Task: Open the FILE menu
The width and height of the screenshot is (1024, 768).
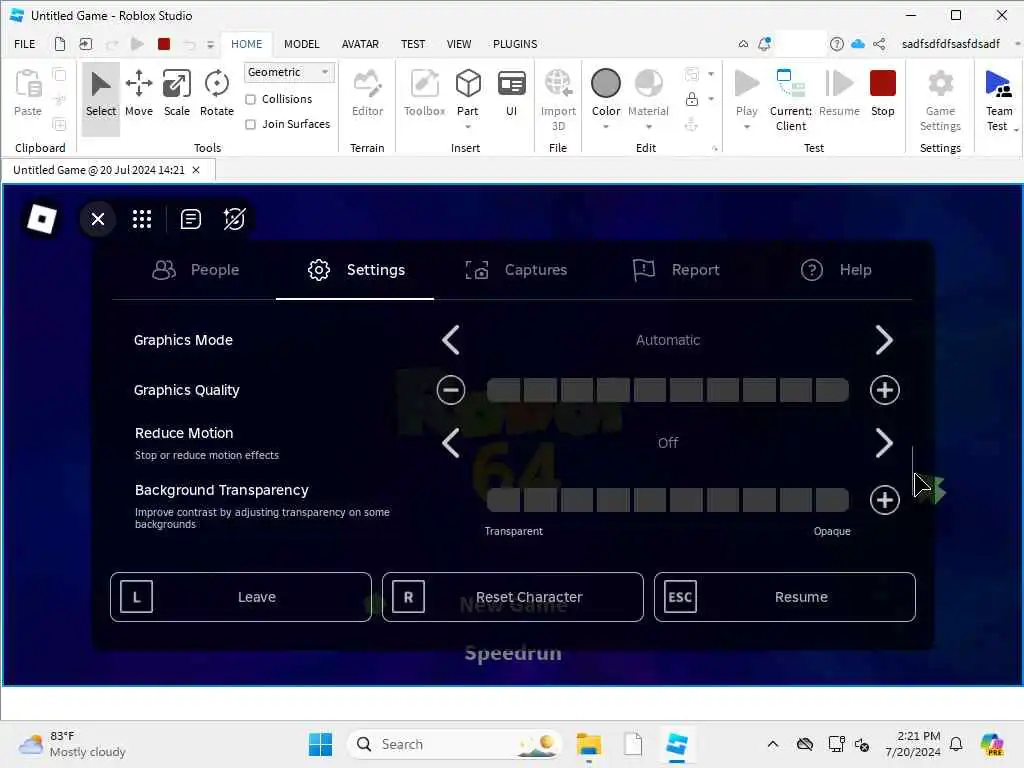Action: [x=25, y=44]
